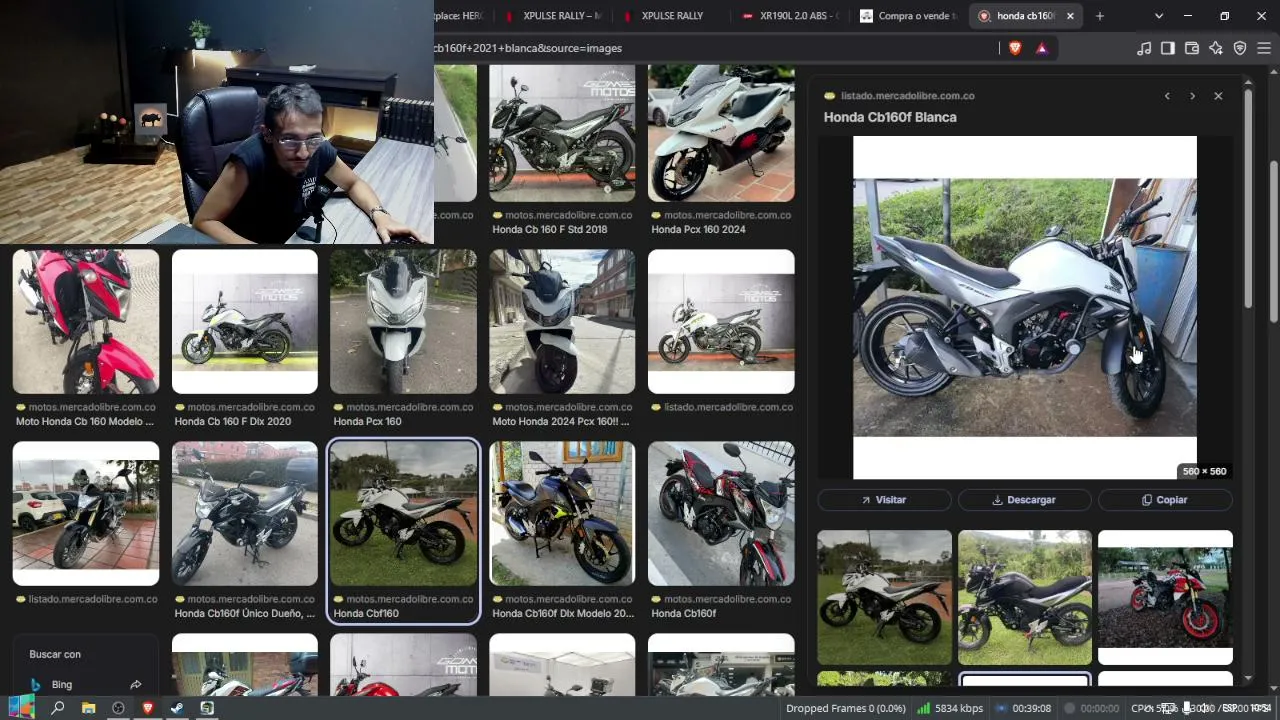Open a new browser tab
This screenshot has height=720, width=1280.
point(1100,16)
